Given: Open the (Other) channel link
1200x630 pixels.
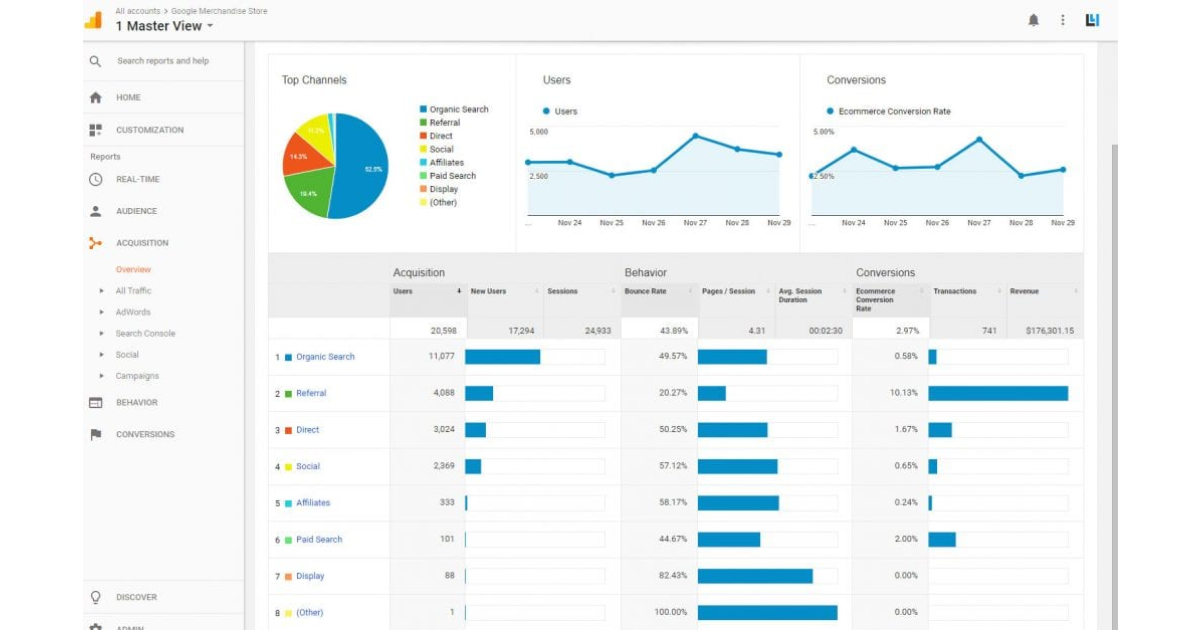Looking at the screenshot, I should coord(310,613).
